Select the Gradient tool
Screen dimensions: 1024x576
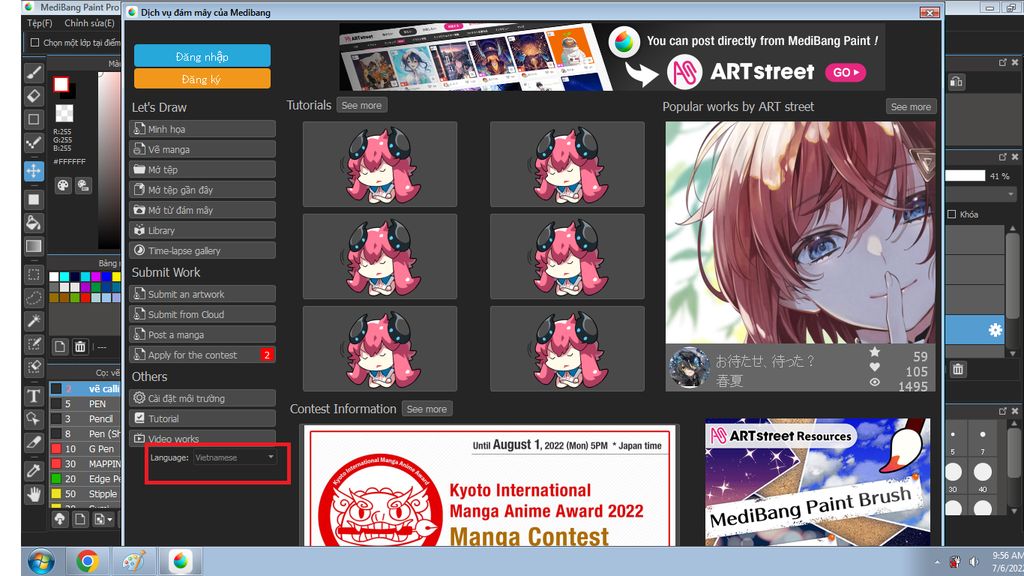(x=34, y=246)
